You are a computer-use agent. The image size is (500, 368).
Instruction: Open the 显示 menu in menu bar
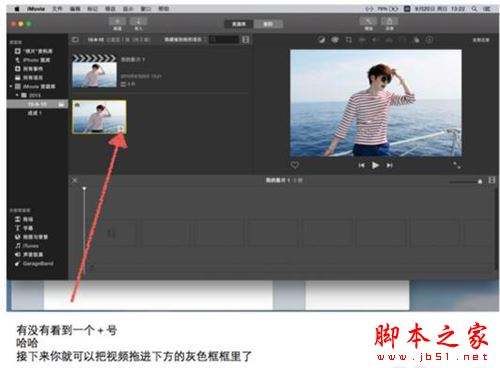128,9
